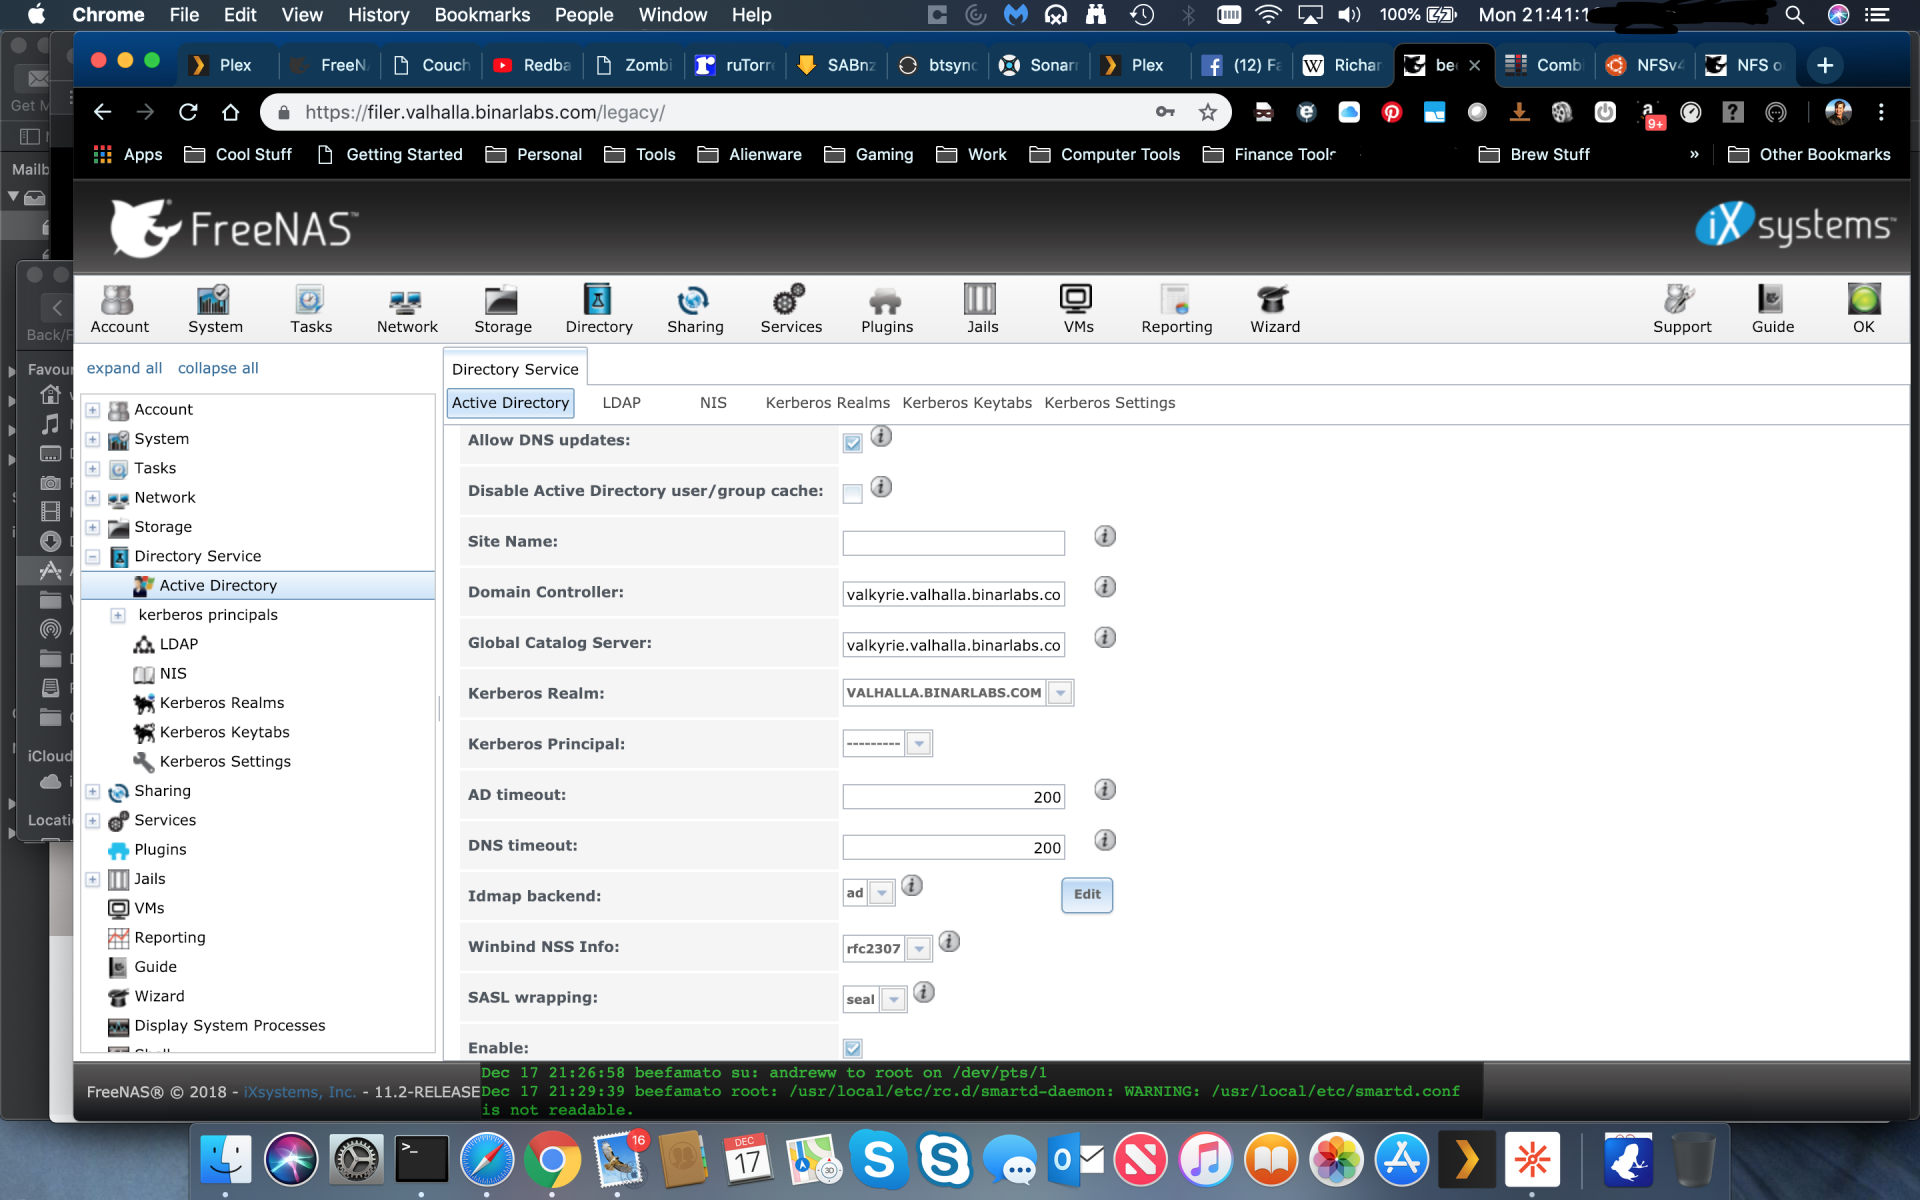Show info for Domain Controller field

click(x=1105, y=588)
